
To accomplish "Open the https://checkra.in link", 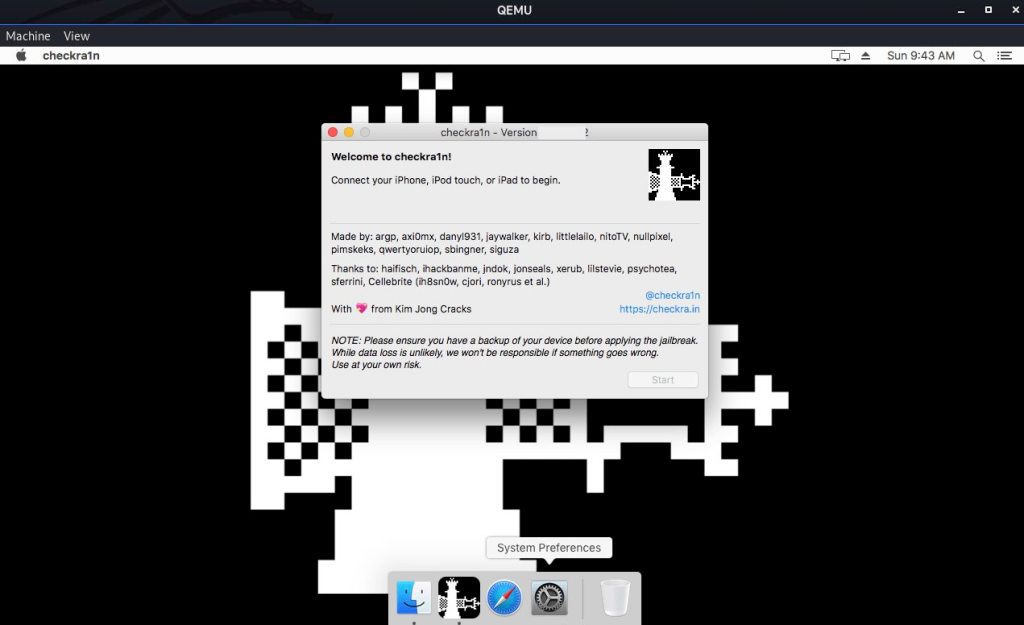I will click(x=659, y=309).
